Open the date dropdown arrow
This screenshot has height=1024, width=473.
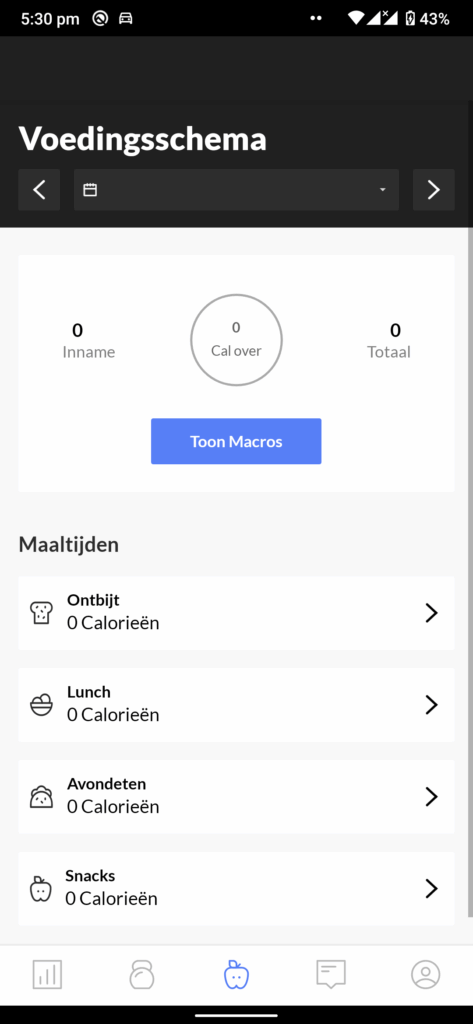coord(383,190)
